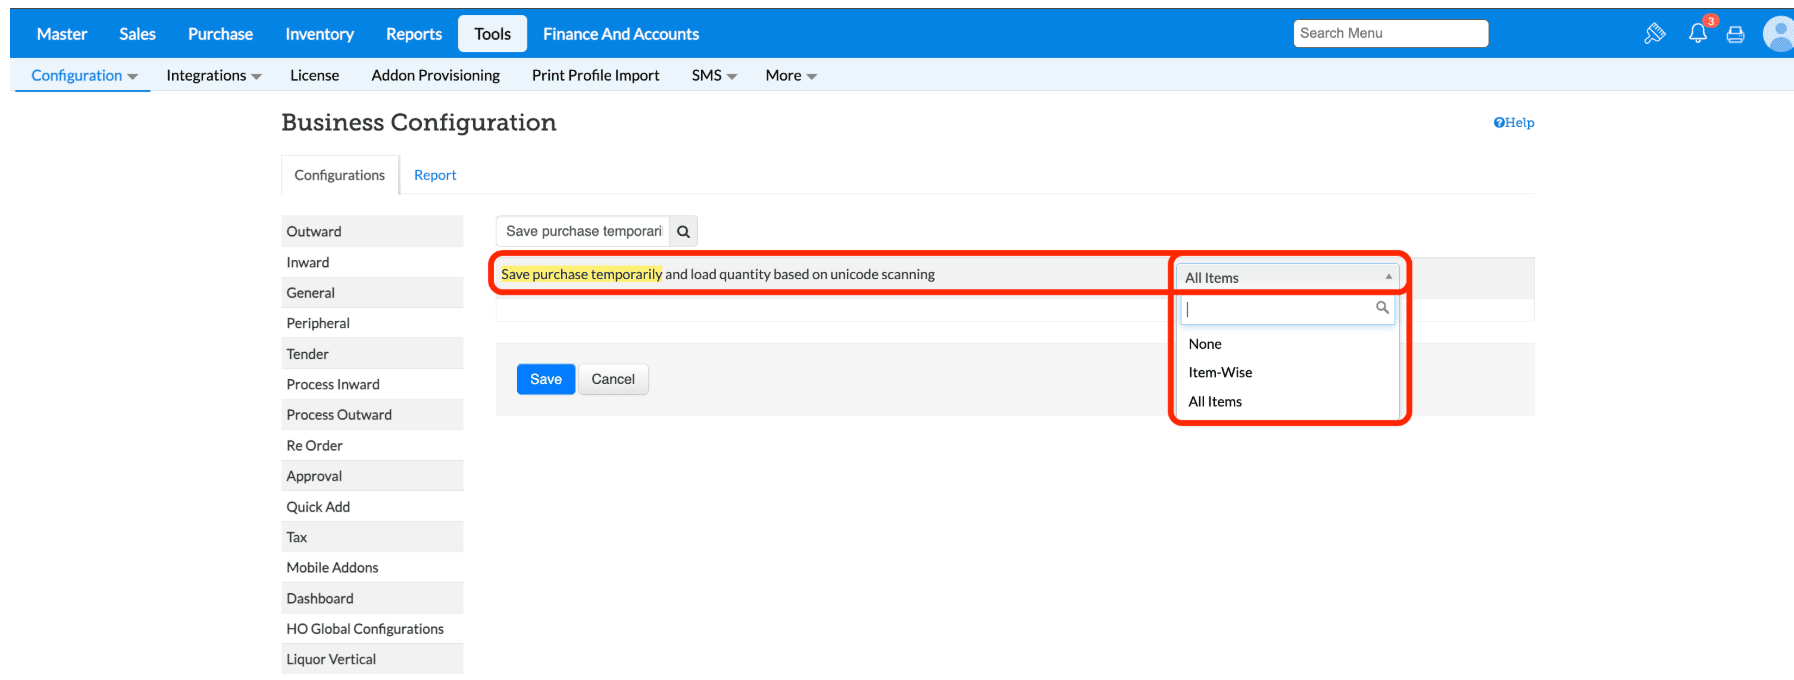1794x680 pixels.
Task: Collapse the All Items dropdown arrow
Action: point(1388,277)
